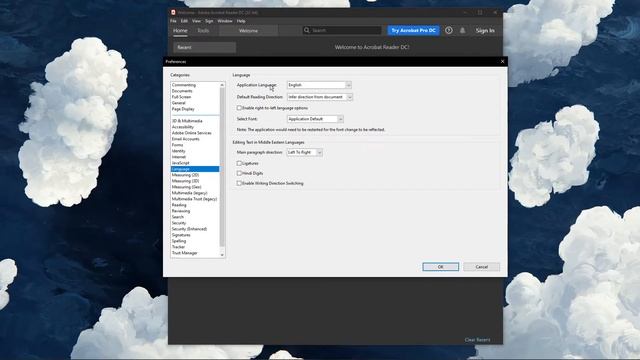Click the Categories list scroll-up arrow
Viewport: 640px width, 360px height.
[222, 85]
